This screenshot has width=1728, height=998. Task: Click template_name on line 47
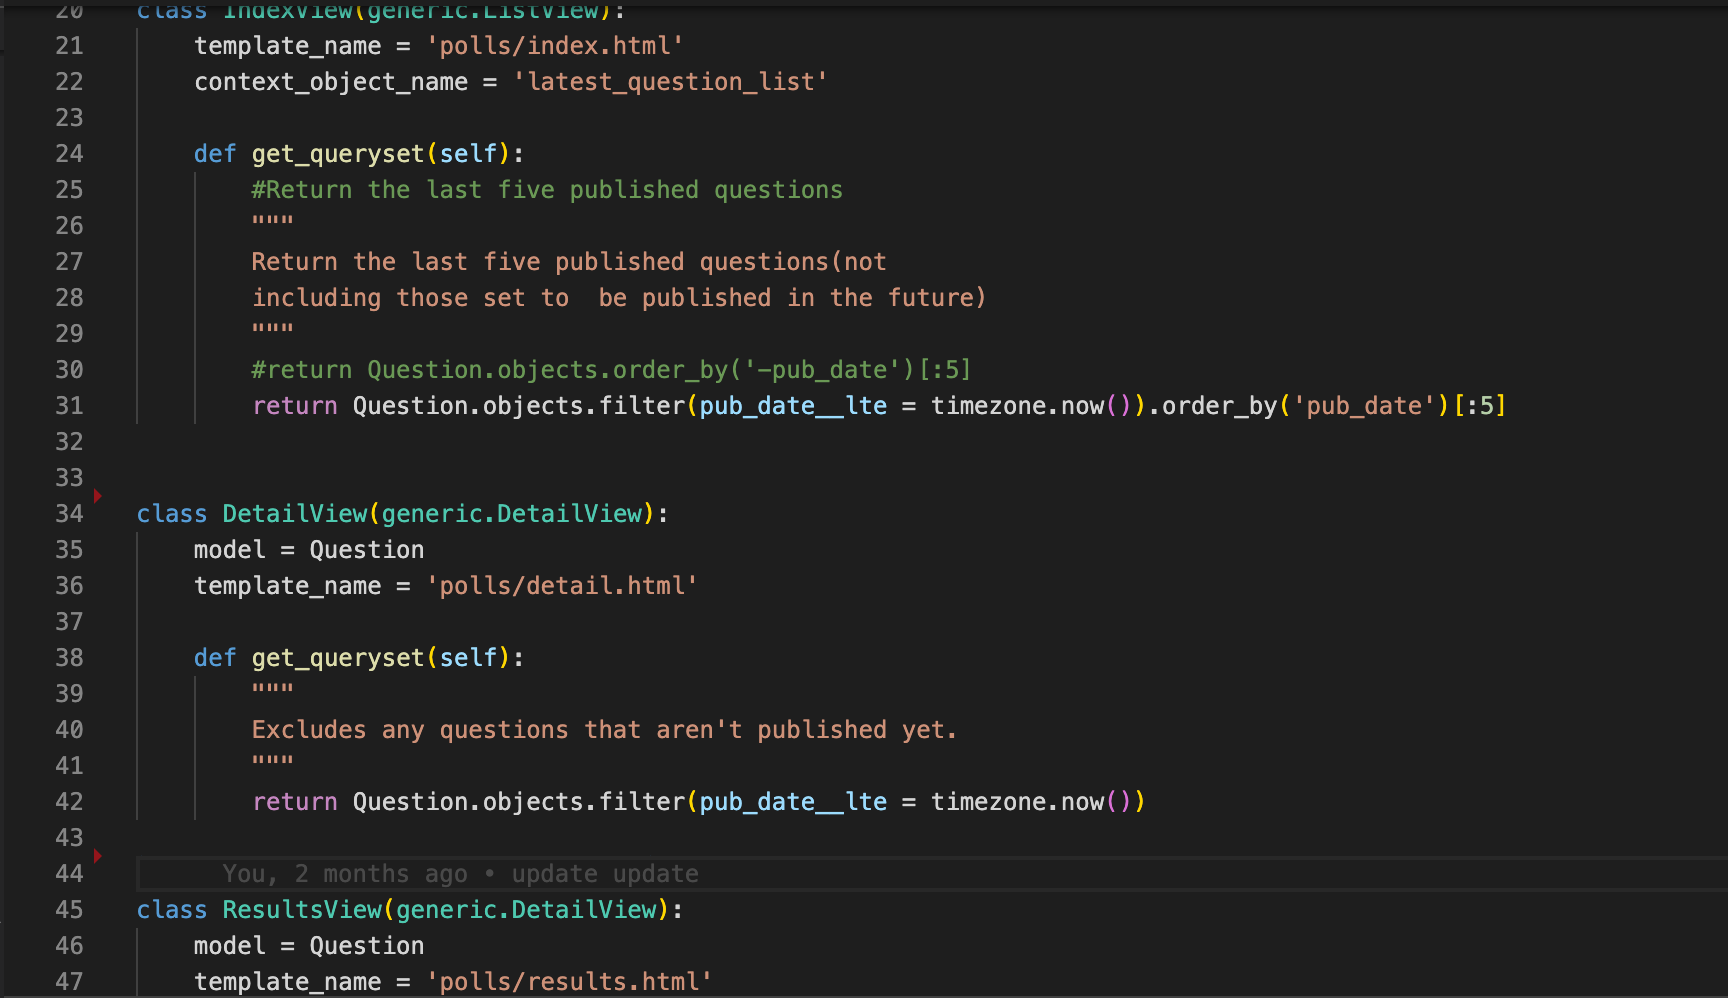click(x=287, y=982)
